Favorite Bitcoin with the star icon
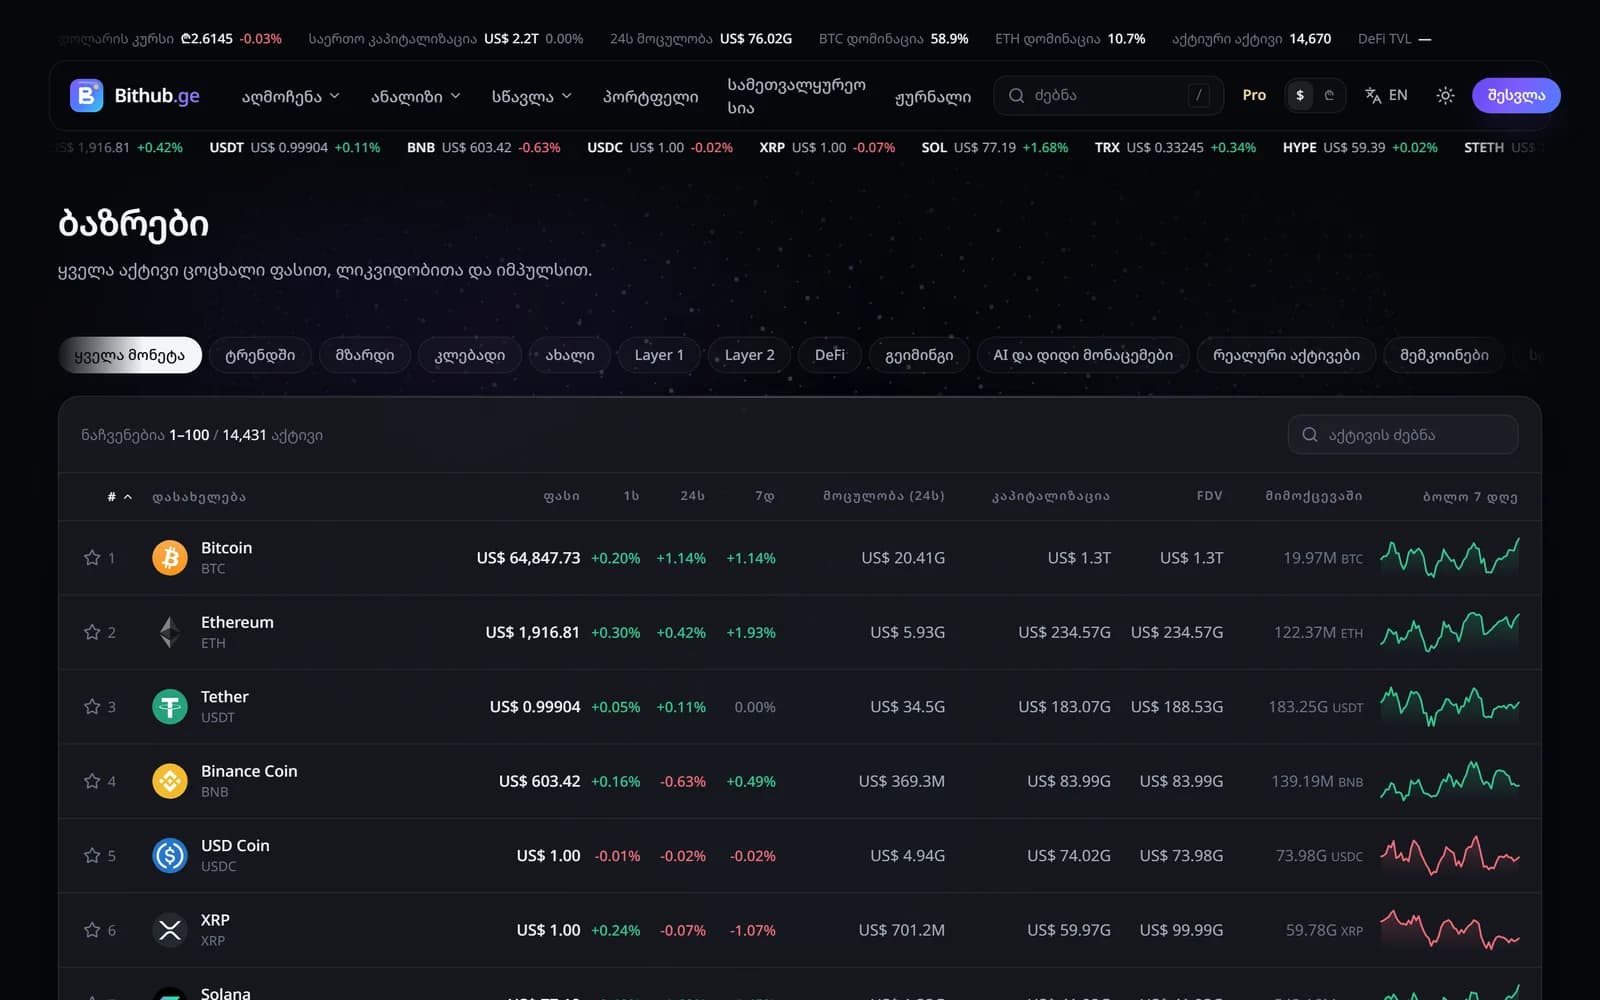The image size is (1600, 1000). pos(92,558)
